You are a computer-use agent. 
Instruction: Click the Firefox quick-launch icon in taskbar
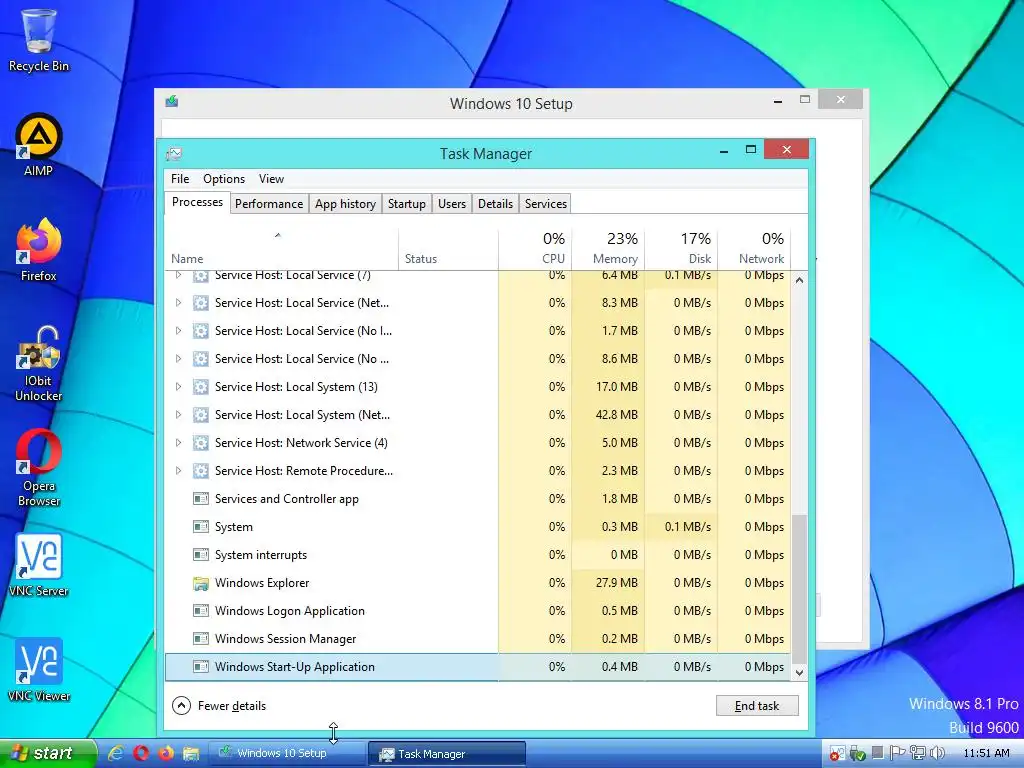click(166, 753)
